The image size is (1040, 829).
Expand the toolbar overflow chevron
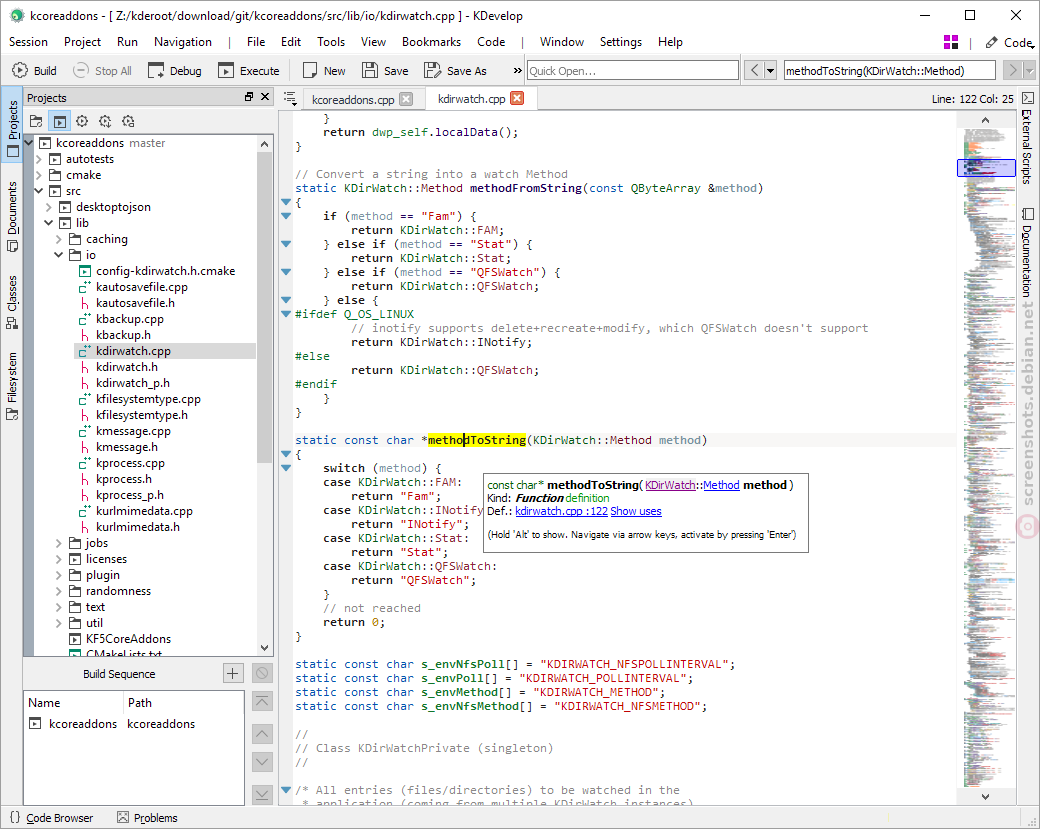coord(517,70)
